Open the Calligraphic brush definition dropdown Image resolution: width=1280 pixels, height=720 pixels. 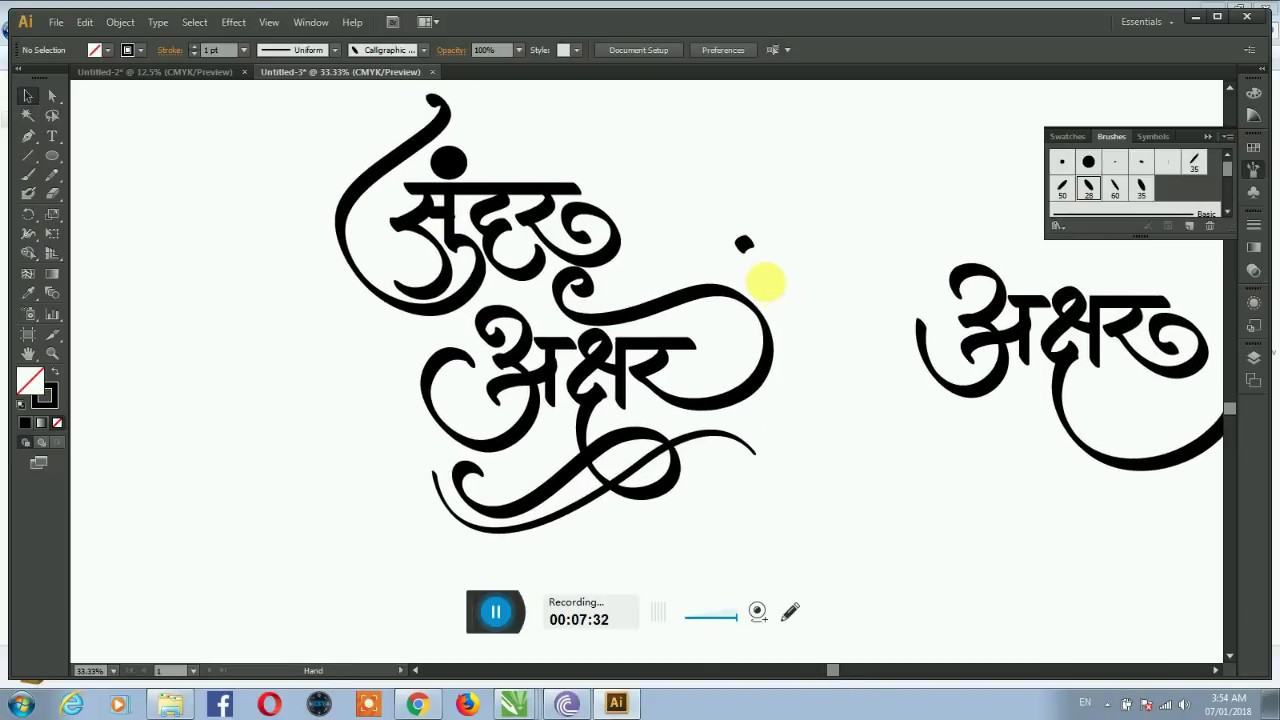pyautogui.click(x=424, y=50)
